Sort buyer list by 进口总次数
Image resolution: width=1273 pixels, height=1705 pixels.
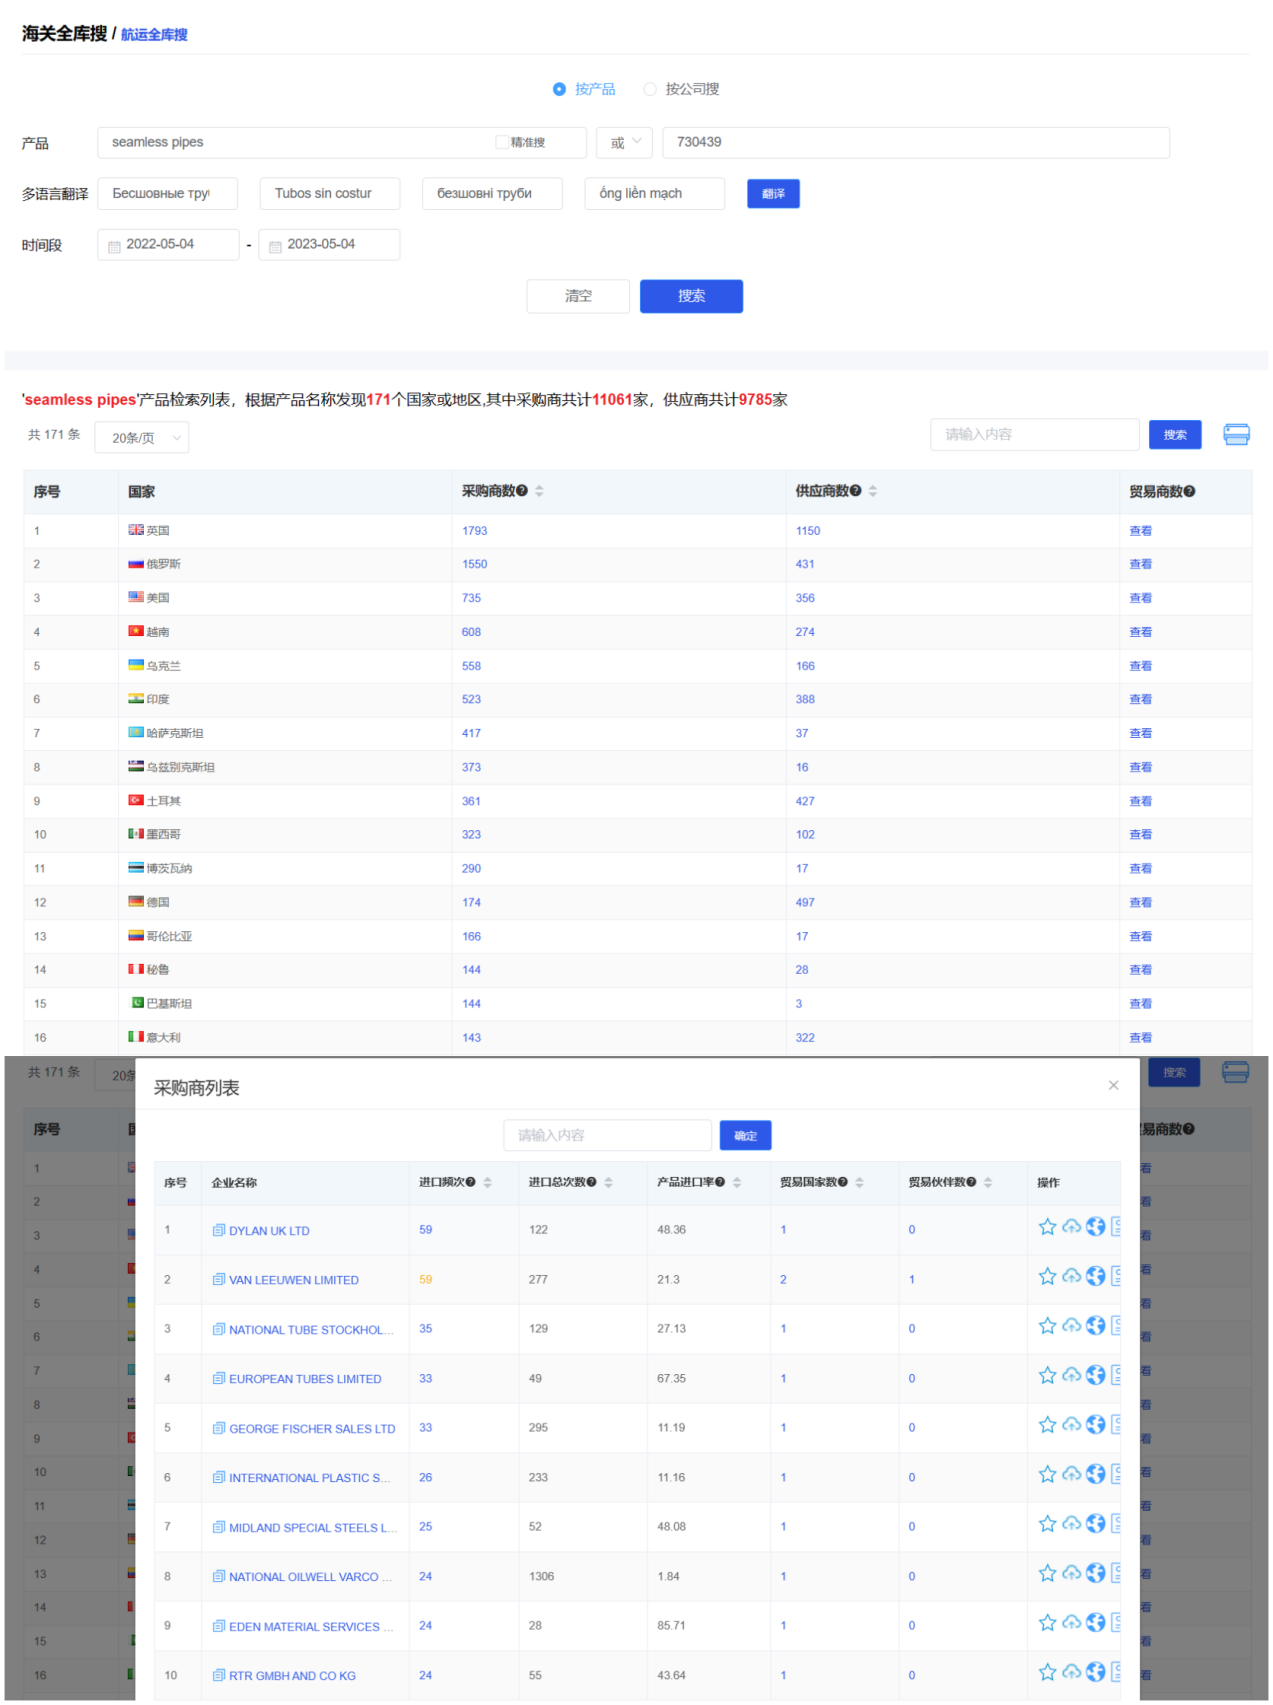[609, 1183]
